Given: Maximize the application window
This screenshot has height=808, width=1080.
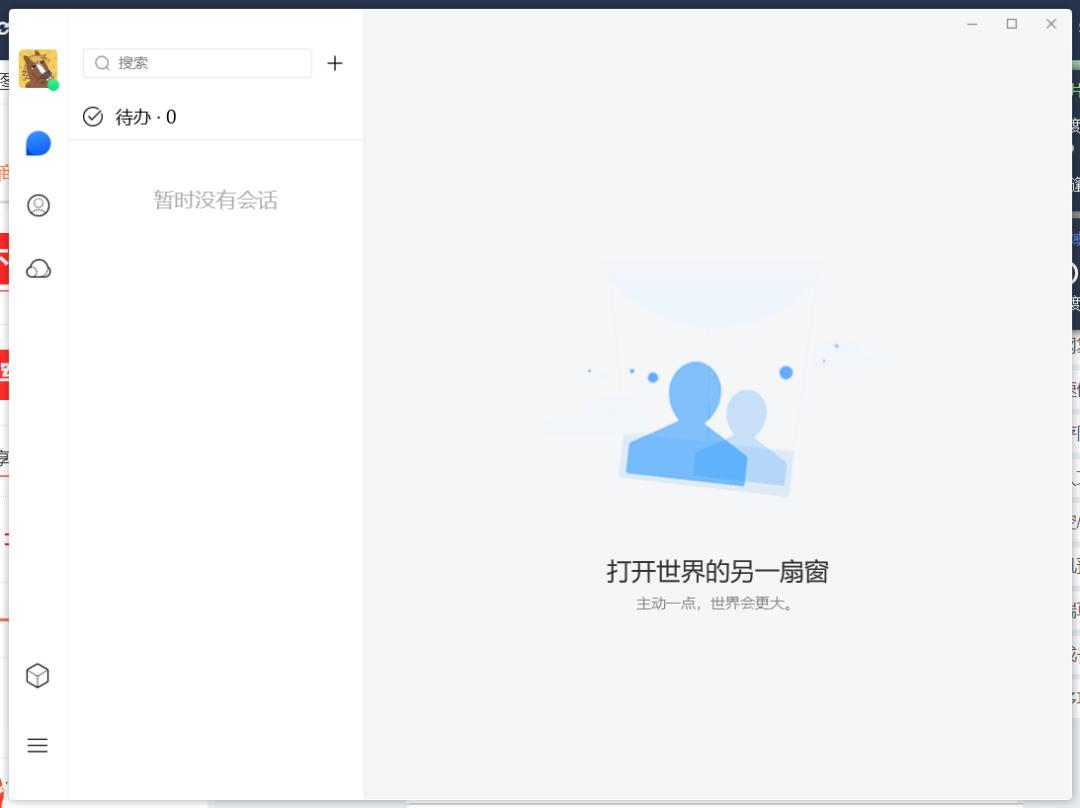Looking at the screenshot, I should coord(1011,23).
